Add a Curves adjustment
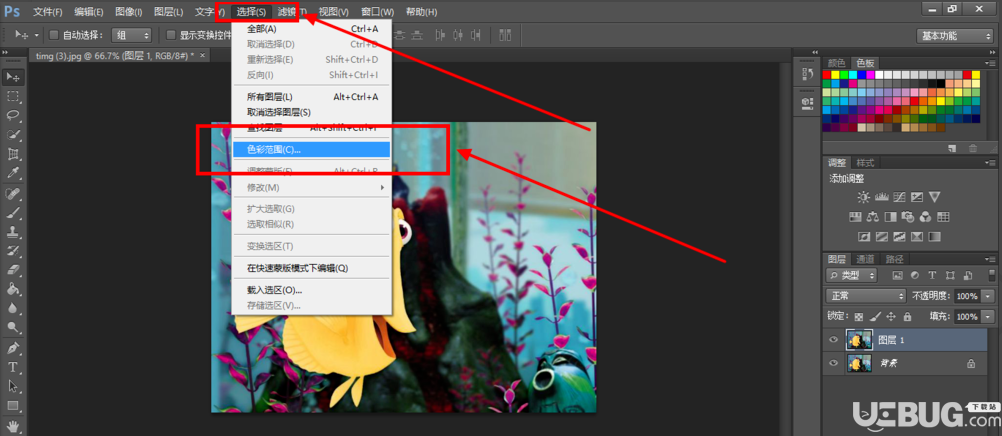The height and width of the screenshot is (436, 1002). click(x=899, y=197)
